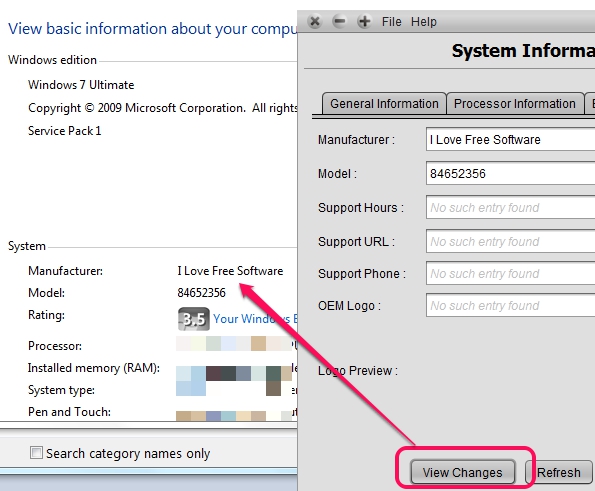Open the File menu
The image size is (595, 491).
[391, 22]
